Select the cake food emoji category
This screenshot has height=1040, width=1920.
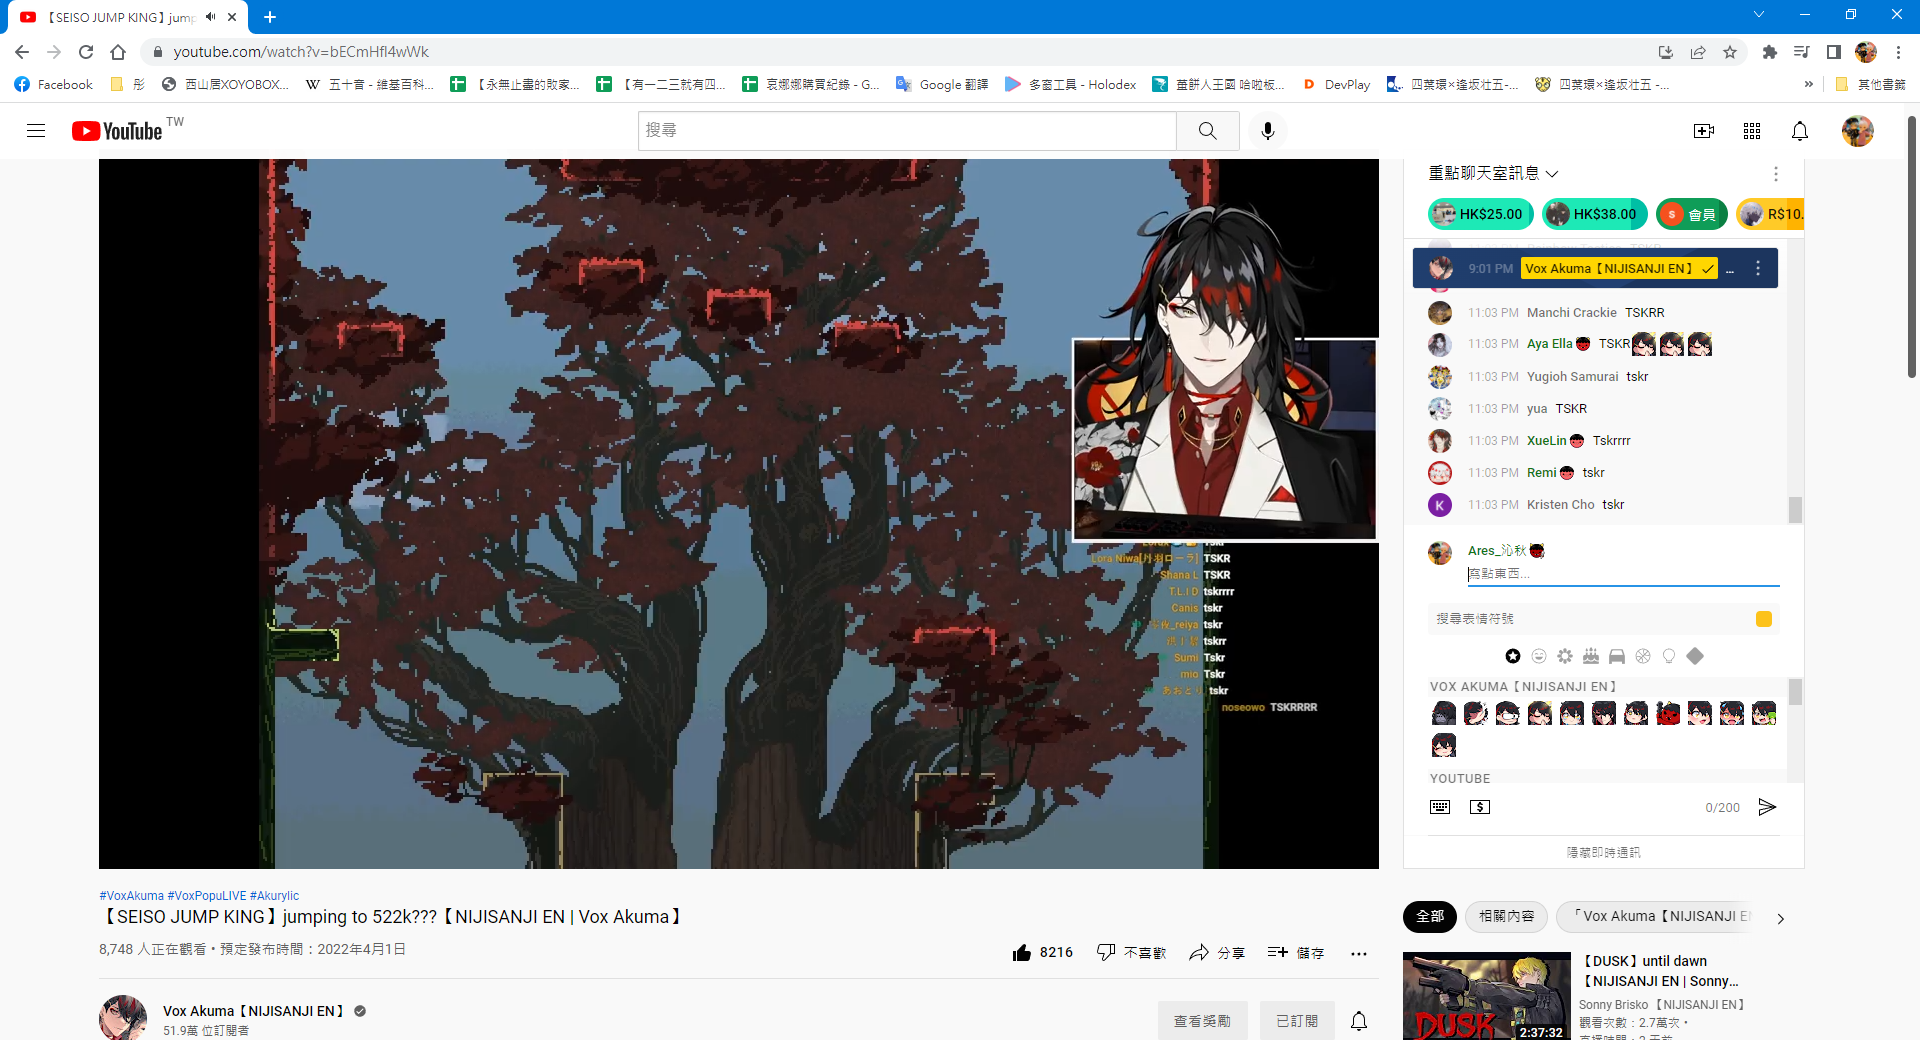(1591, 656)
